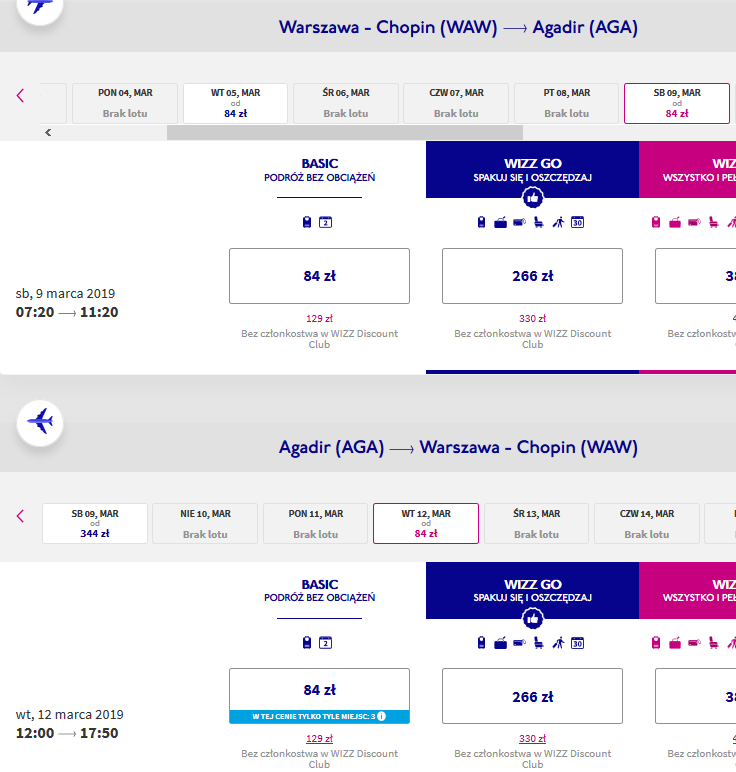The height and width of the screenshot is (772, 736).
Task: Click return pink checked baggage icon
Action: pos(694,643)
